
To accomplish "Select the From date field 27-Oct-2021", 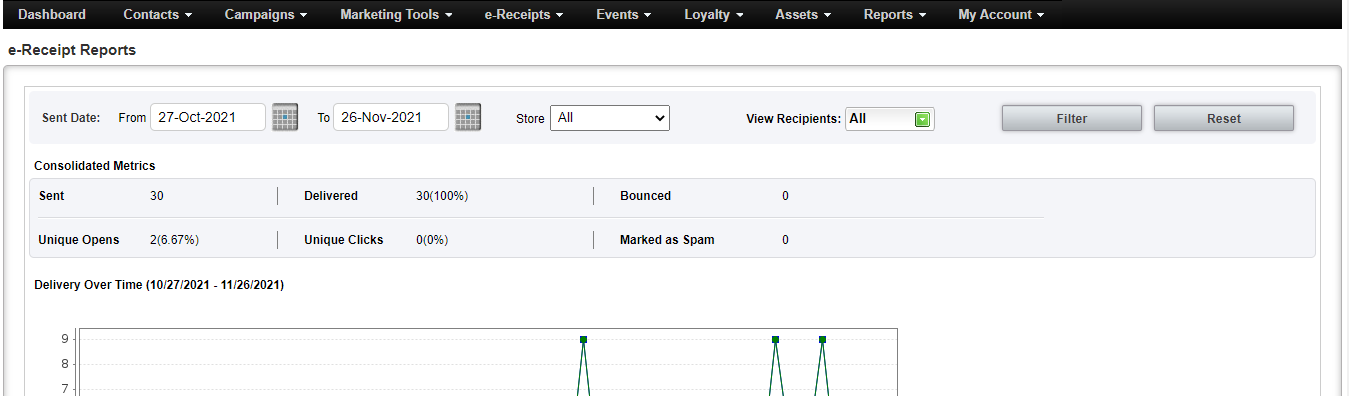I will coord(208,117).
